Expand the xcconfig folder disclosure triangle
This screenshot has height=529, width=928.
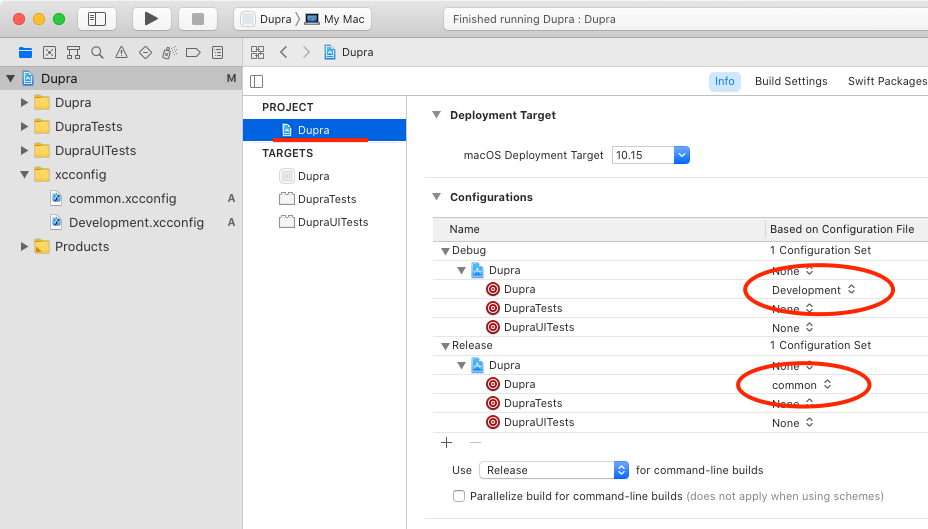pyautogui.click(x=25, y=175)
